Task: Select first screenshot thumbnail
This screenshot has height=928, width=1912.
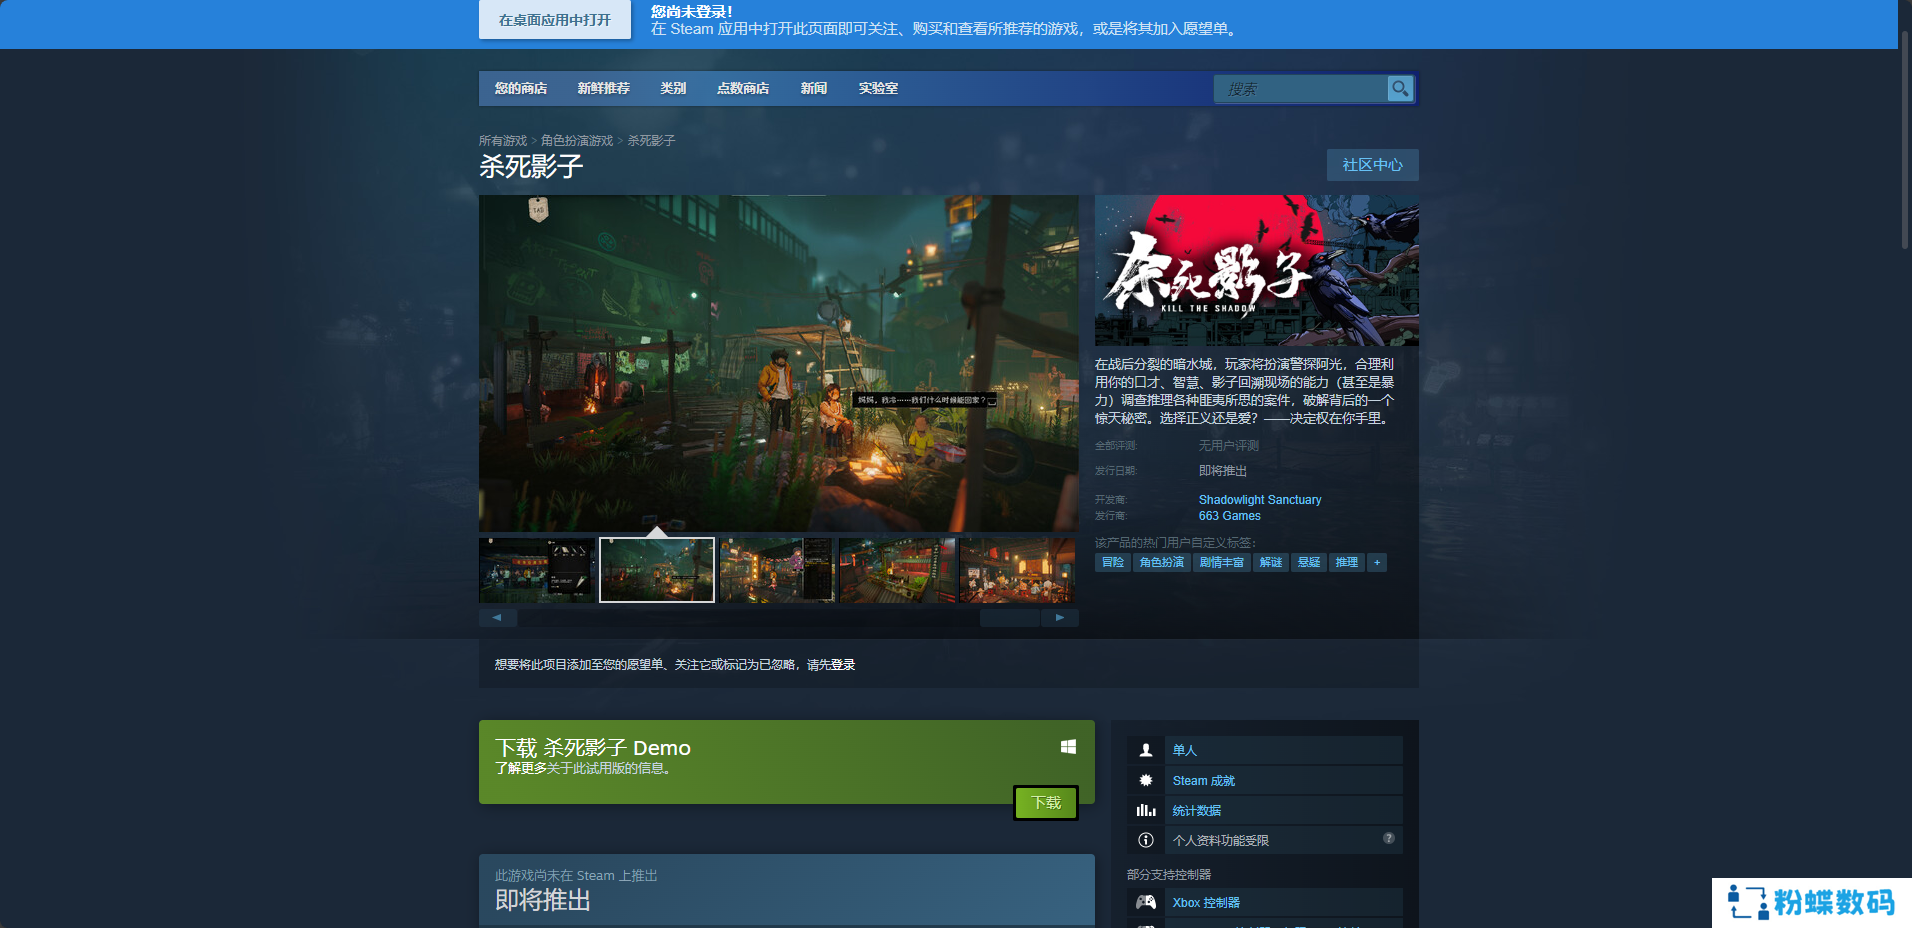Action: (x=537, y=570)
